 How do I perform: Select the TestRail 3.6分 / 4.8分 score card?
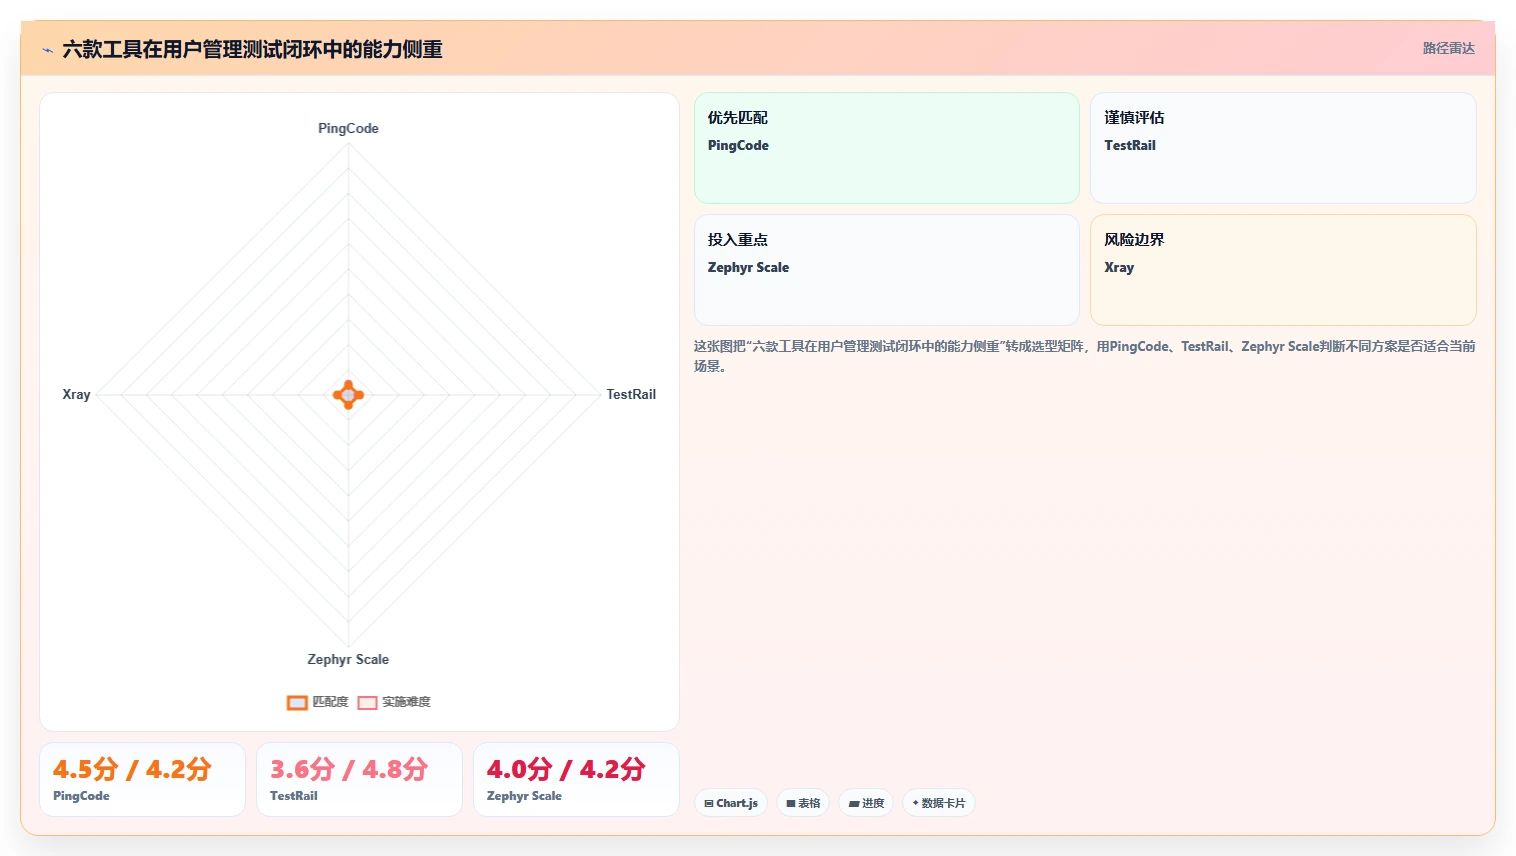pyautogui.click(x=359, y=779)
